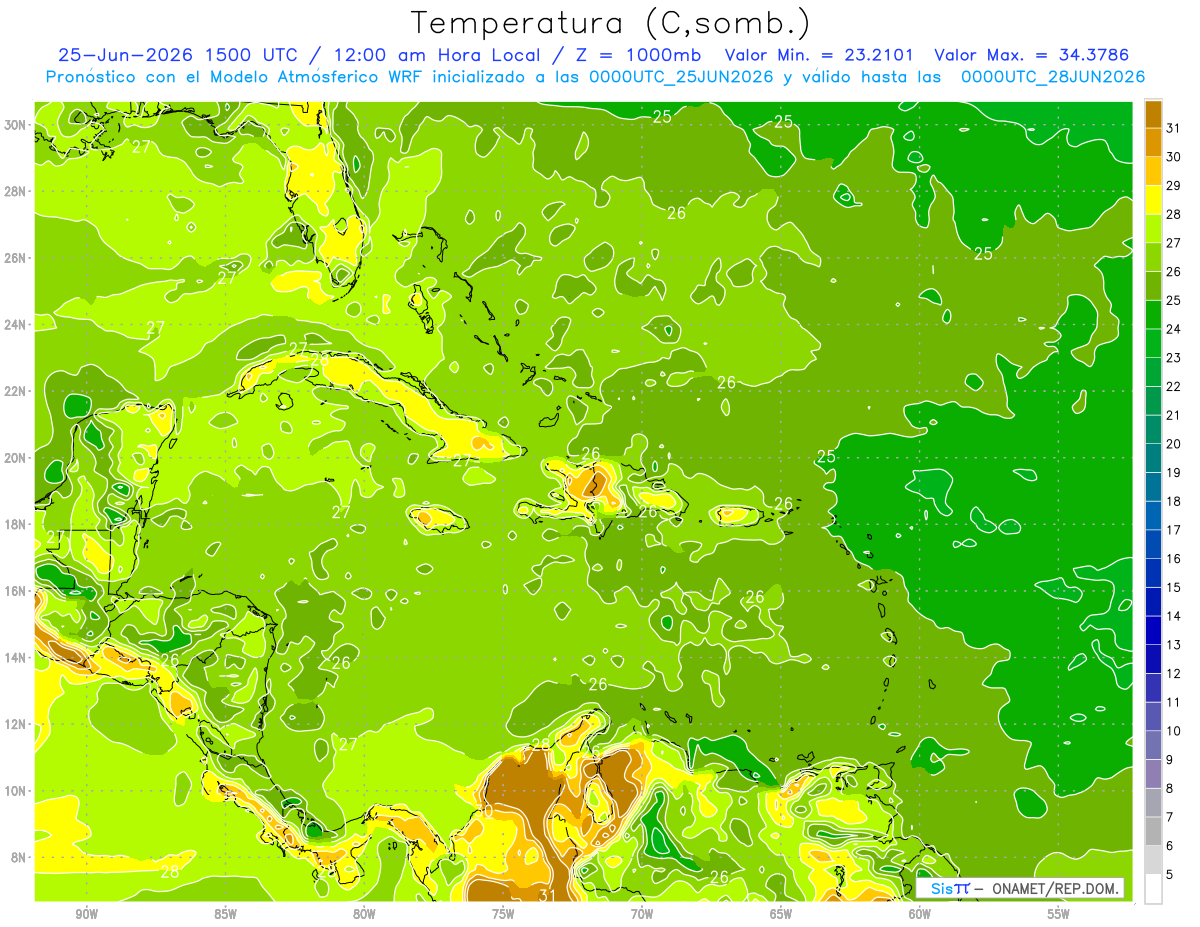Pick the dark orange swatch above 31 on color scale
Image resolution: width=1200 pixels, height=927 pixels.
[1153, 114]
